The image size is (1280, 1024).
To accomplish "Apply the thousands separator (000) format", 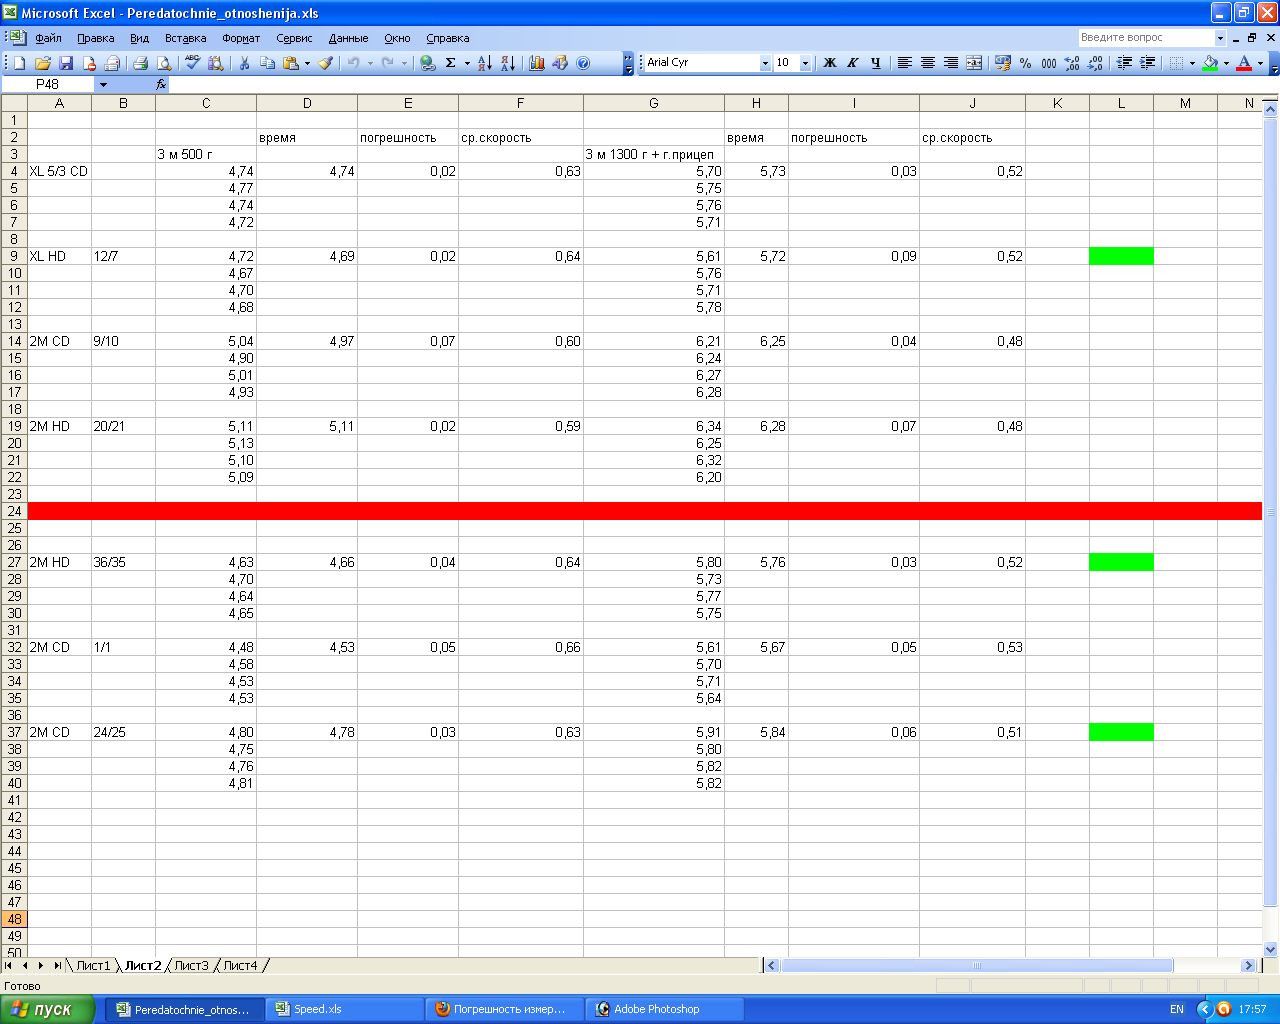I will pos(1049,63).
